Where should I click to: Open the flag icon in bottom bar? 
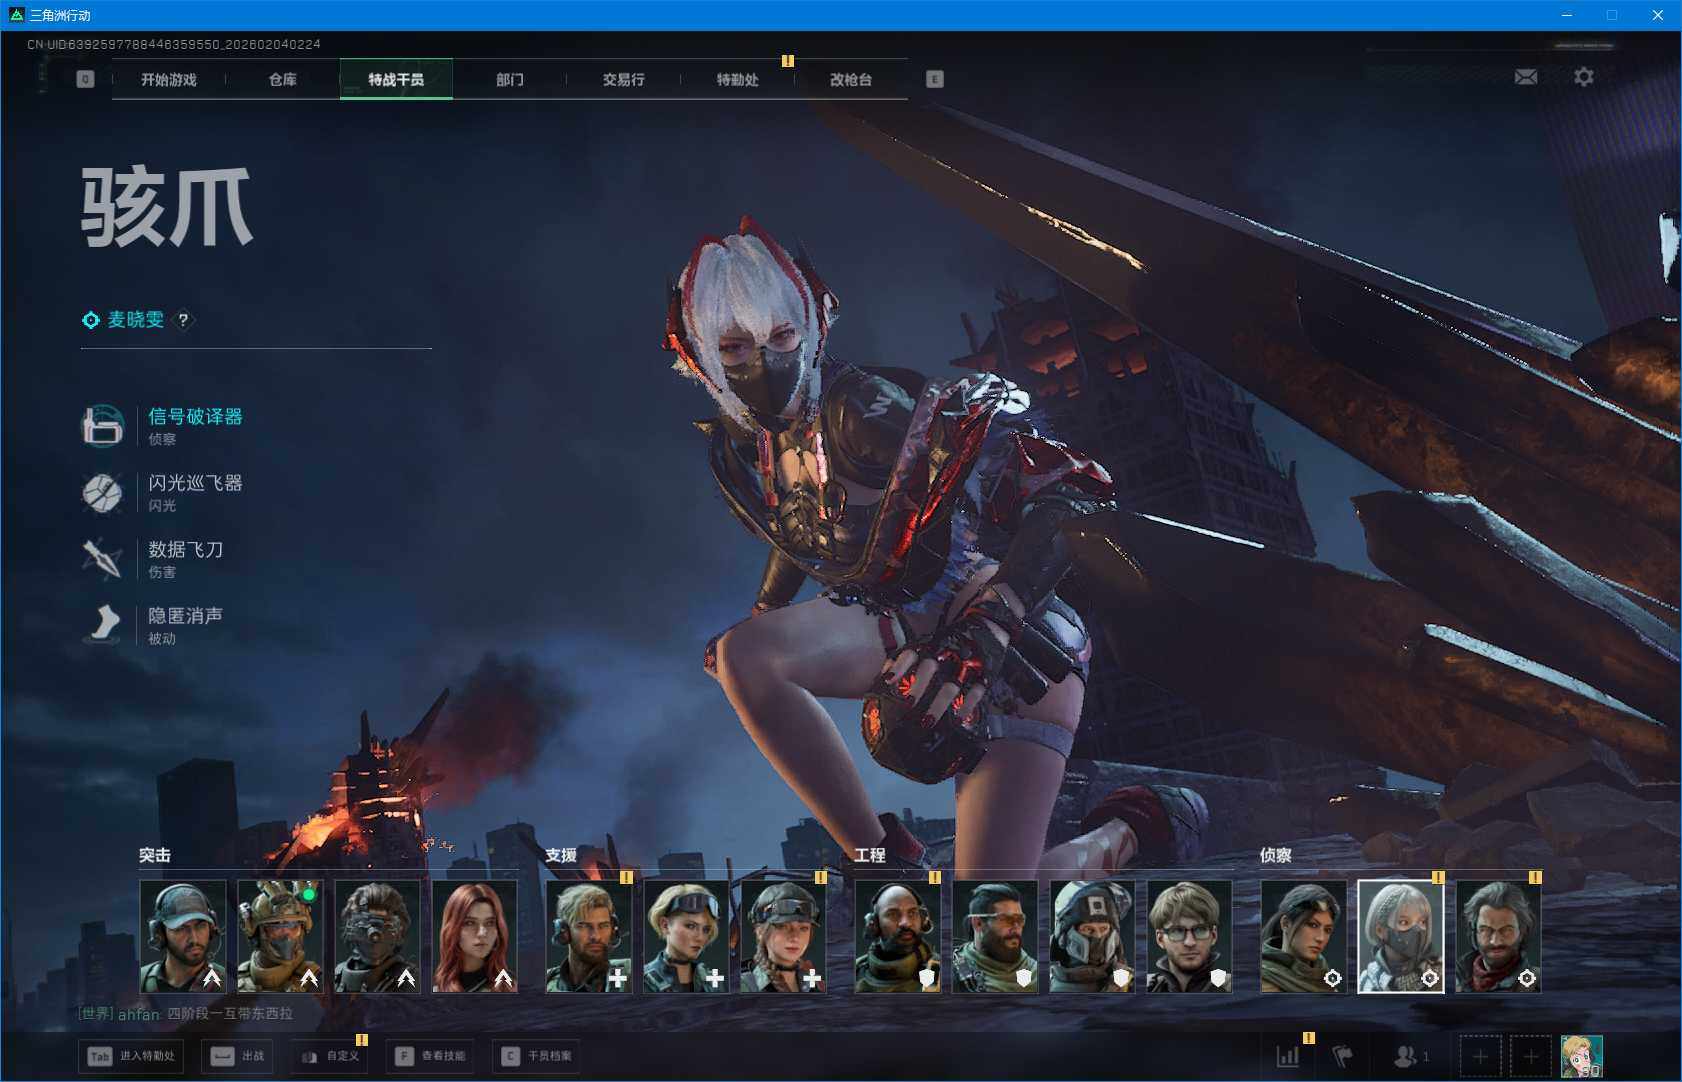(1342, 1056)
